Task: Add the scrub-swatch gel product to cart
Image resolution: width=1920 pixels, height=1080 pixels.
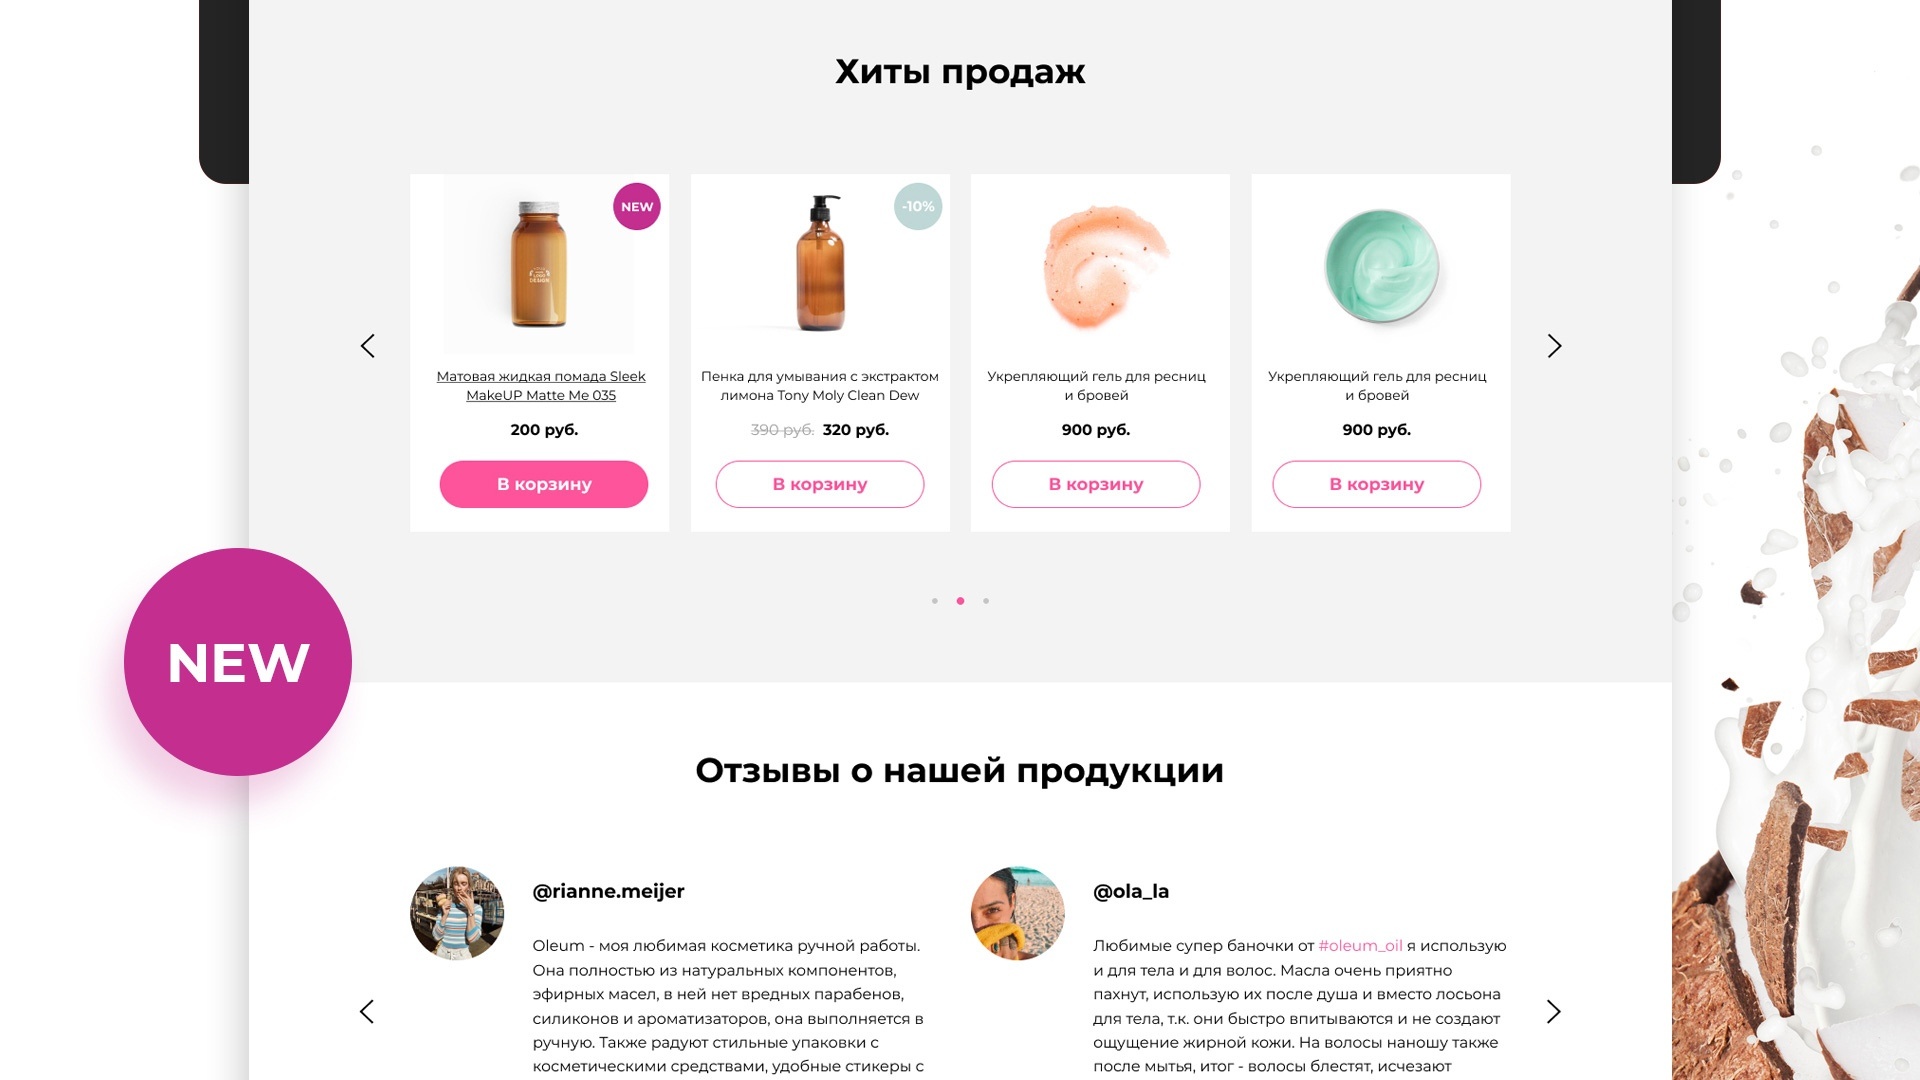Action: click(1096, 484)
